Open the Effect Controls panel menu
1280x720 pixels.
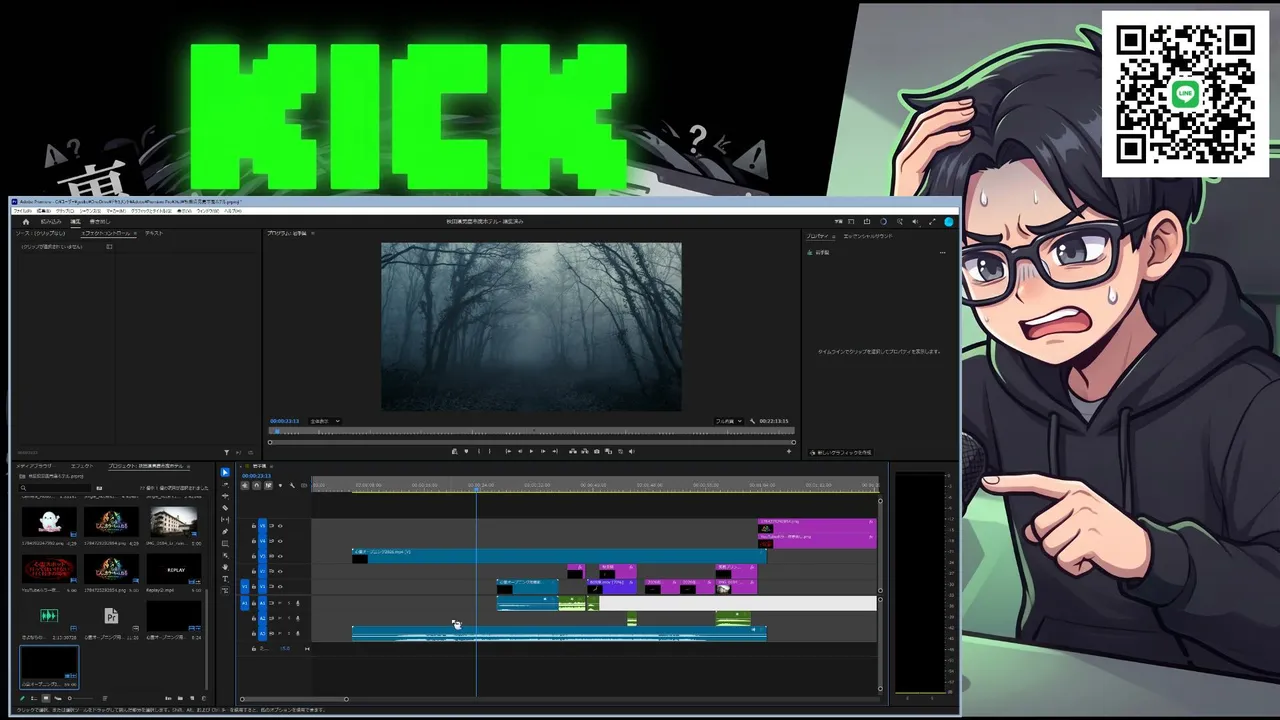[x=137, y=233]
